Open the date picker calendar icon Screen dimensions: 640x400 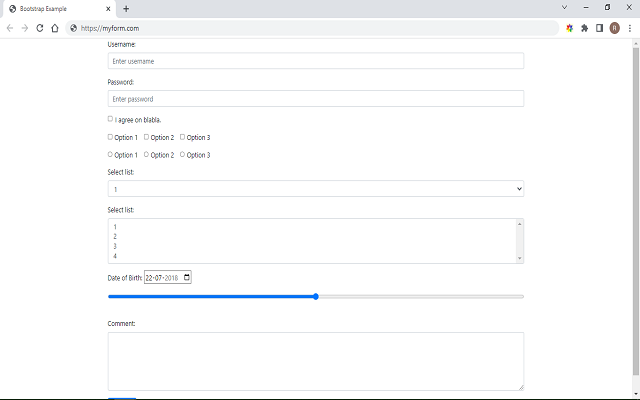click(186, 277)
